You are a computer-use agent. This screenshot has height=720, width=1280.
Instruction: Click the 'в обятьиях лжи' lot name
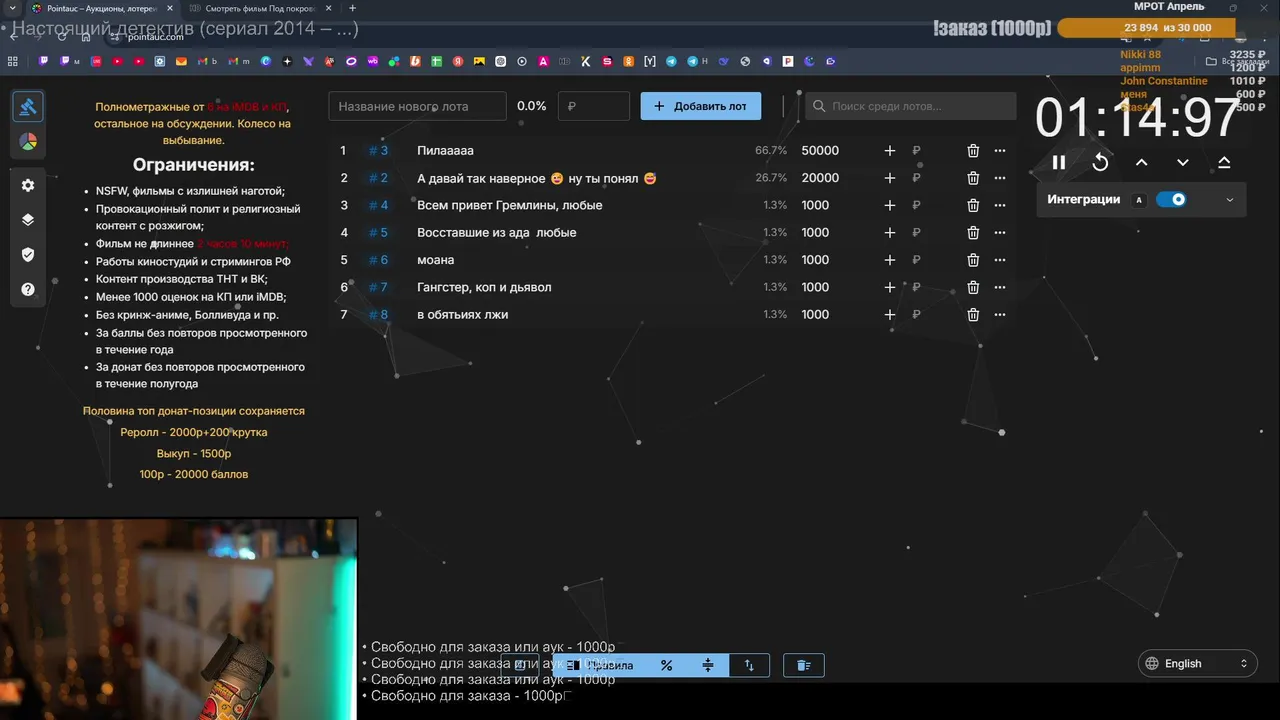(463, 314)
